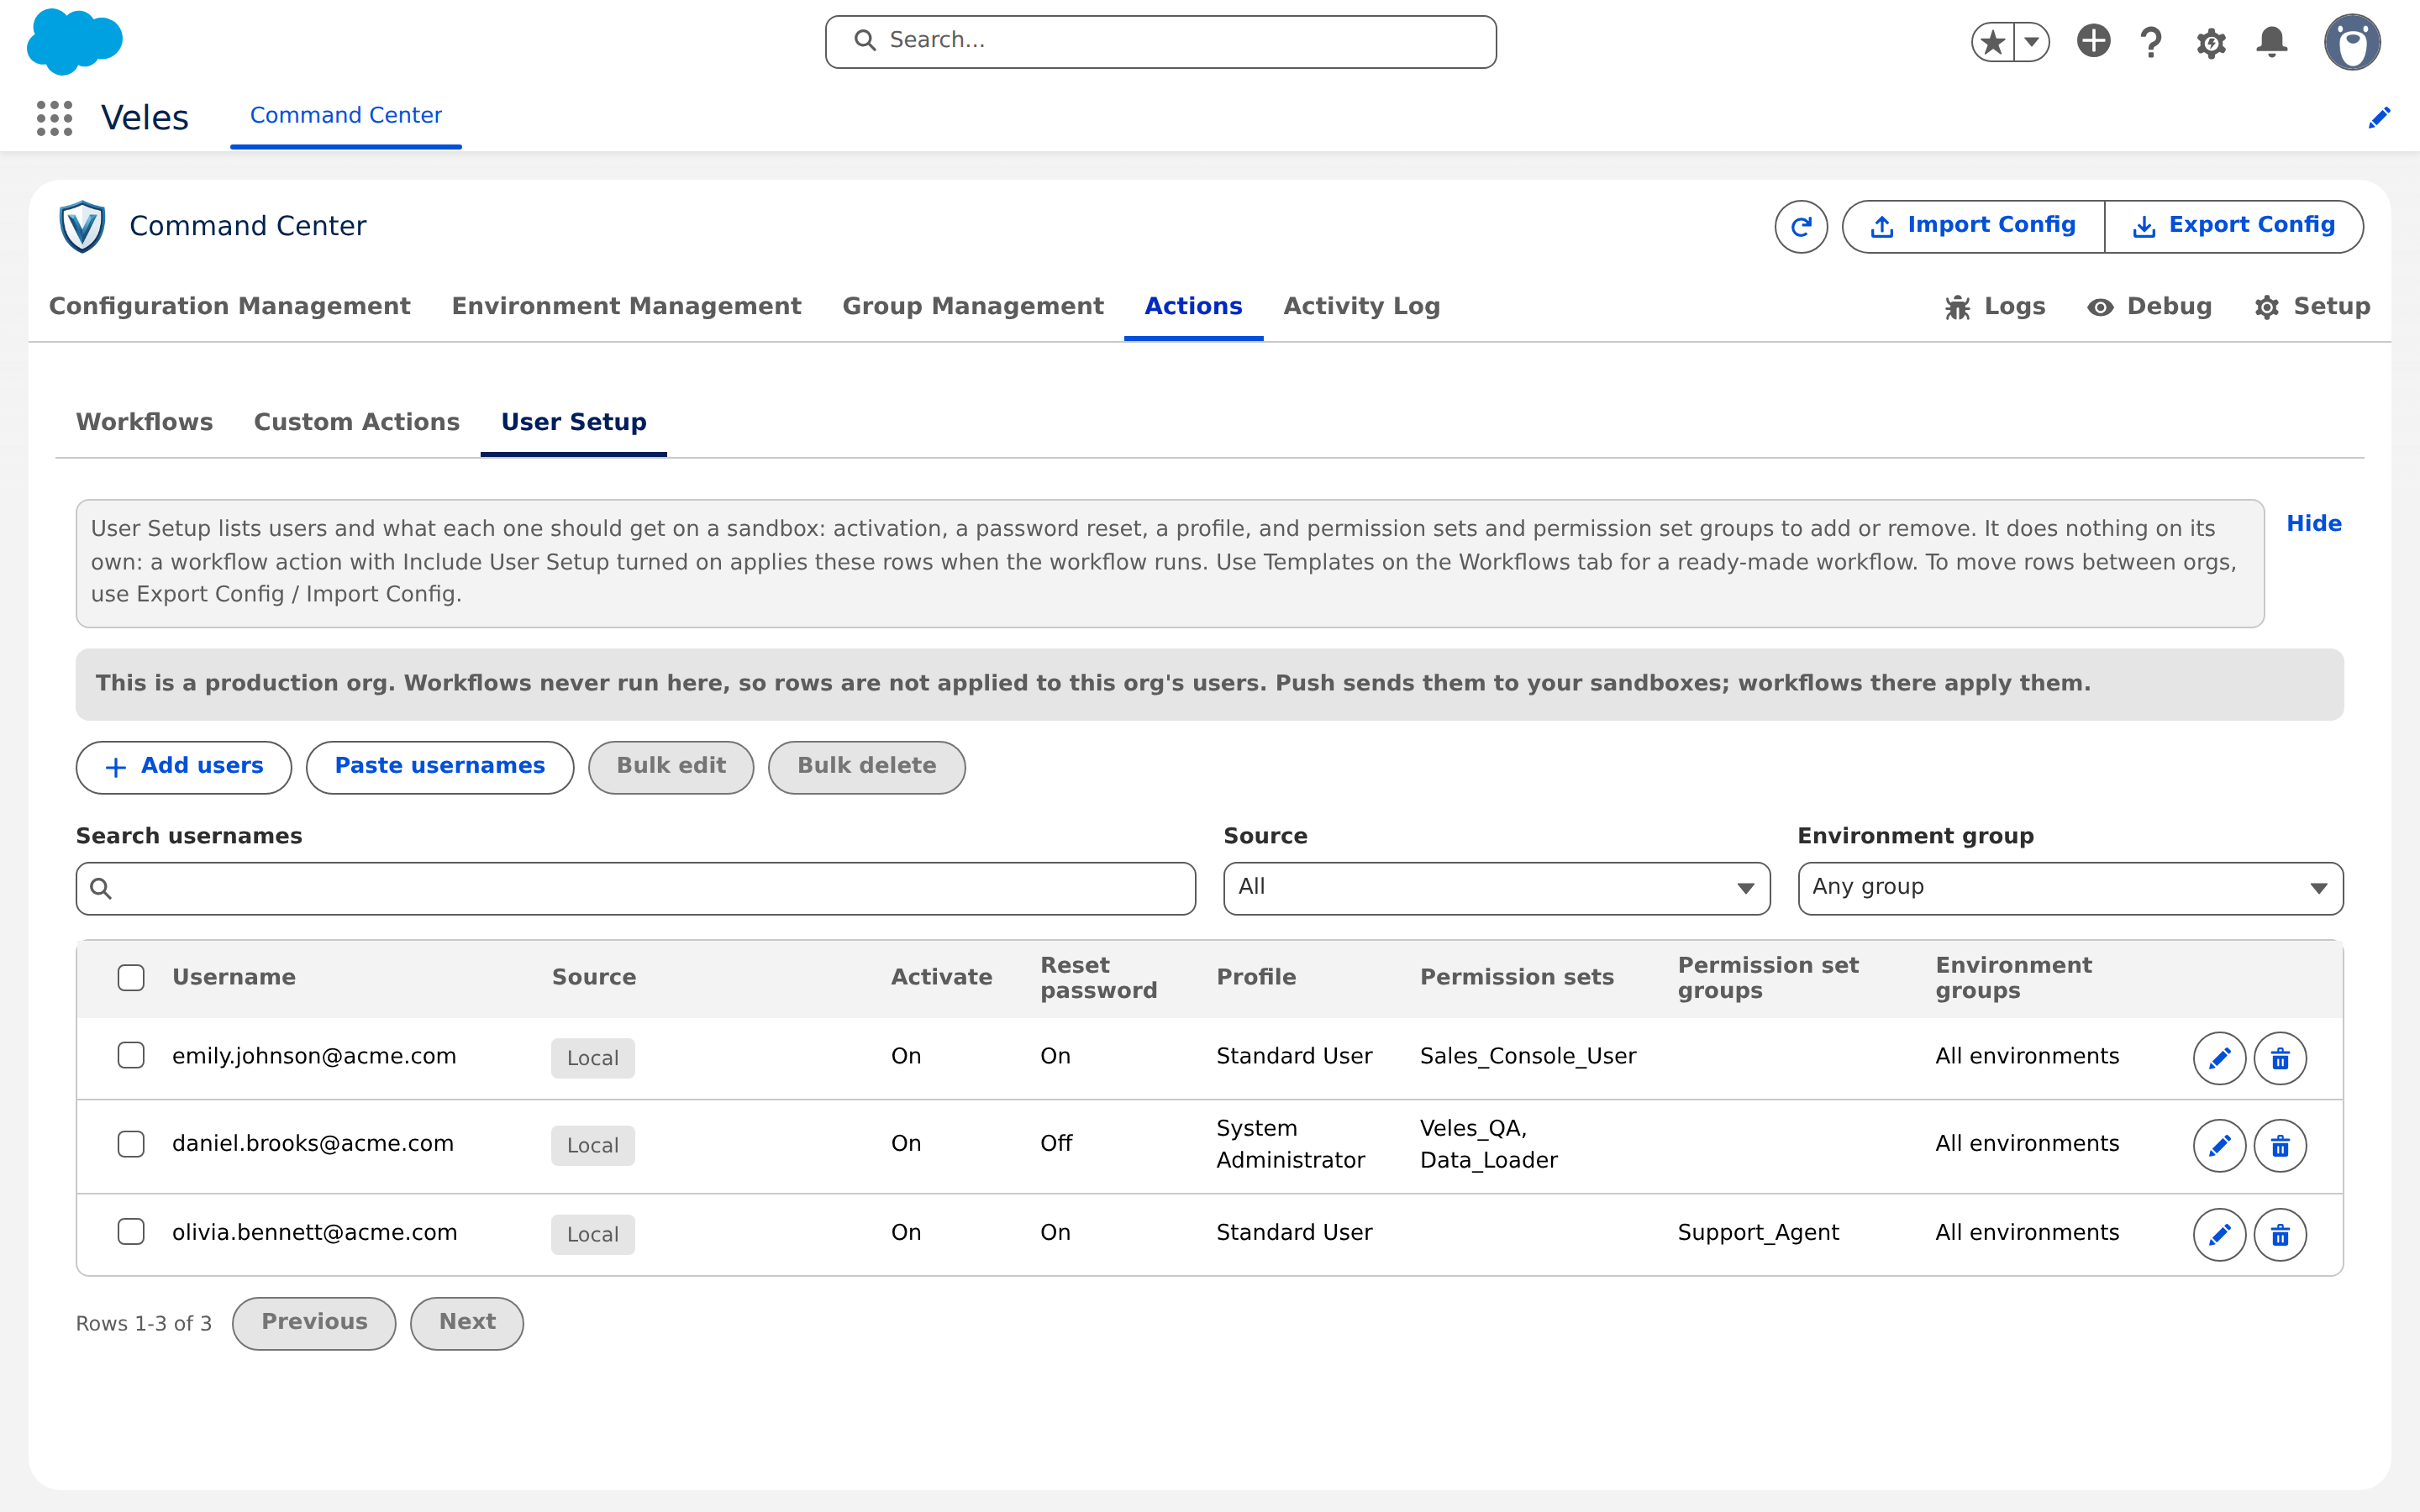Delete the olivia.bennett@acme.com row

point(2280,1235)
